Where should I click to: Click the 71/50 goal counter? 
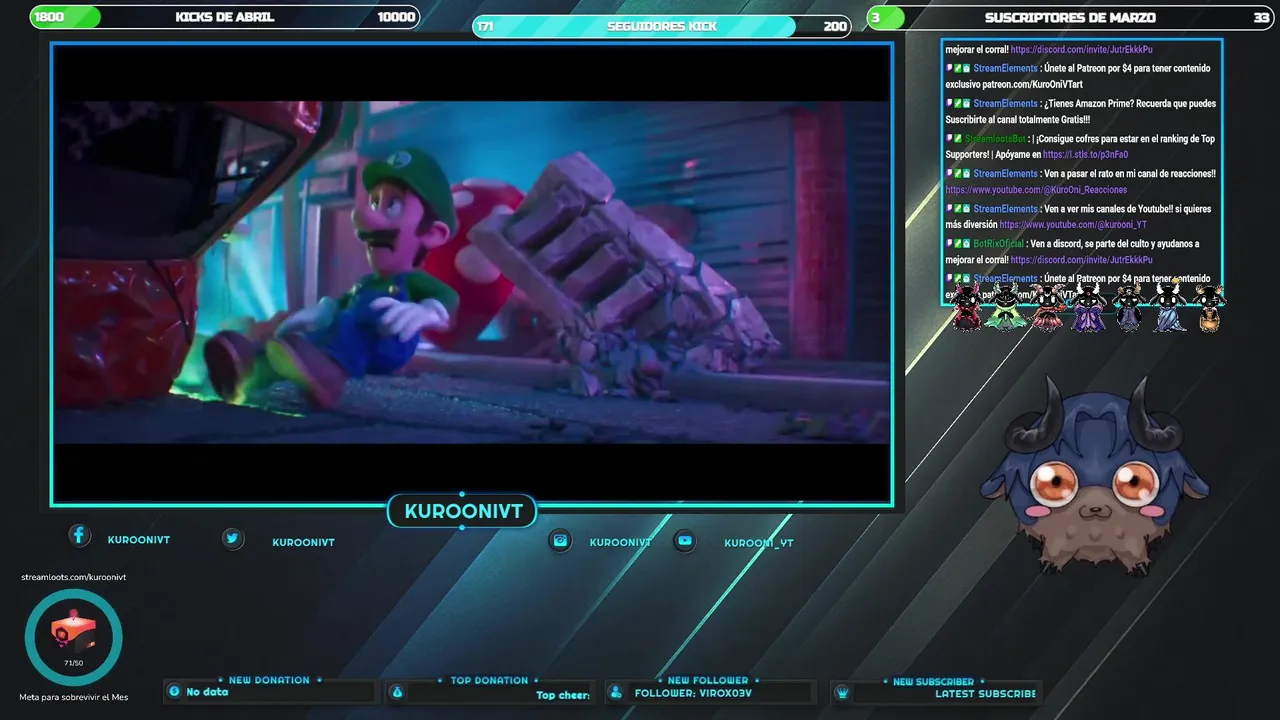pos(73,663)
